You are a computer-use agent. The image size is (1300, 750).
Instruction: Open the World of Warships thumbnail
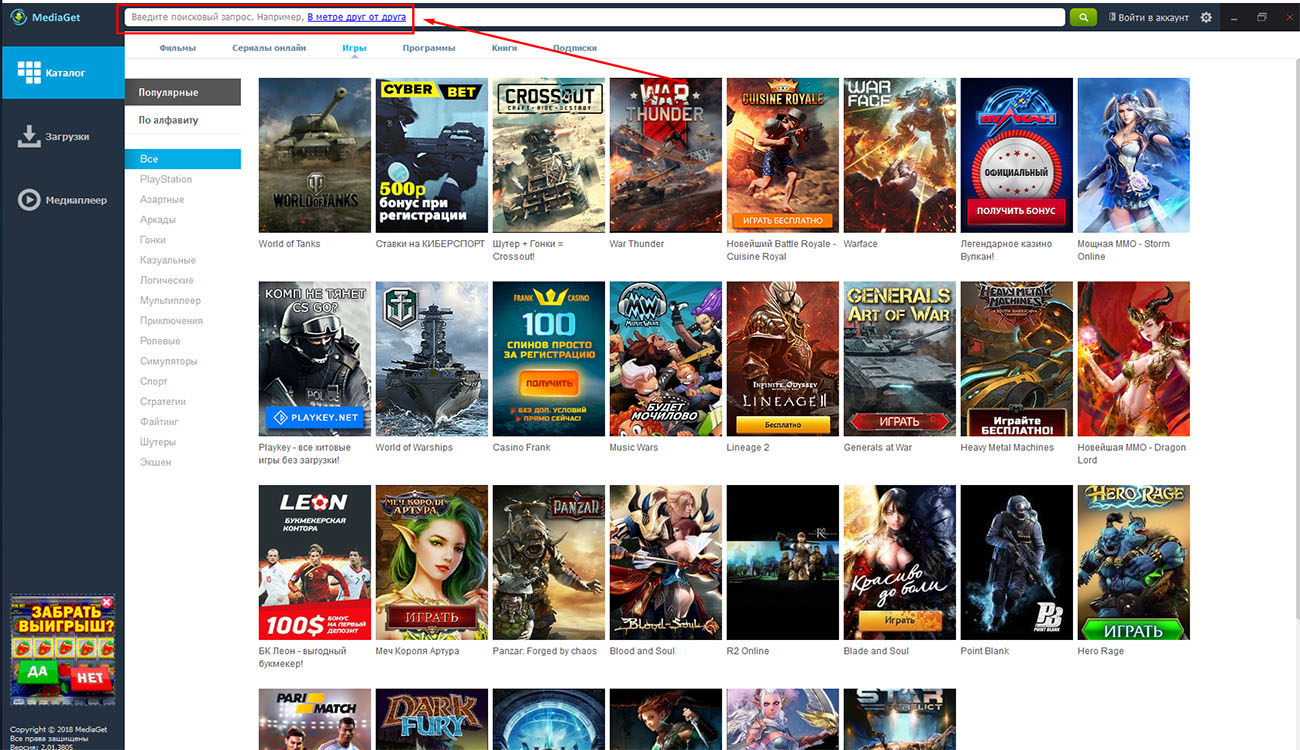432,359
